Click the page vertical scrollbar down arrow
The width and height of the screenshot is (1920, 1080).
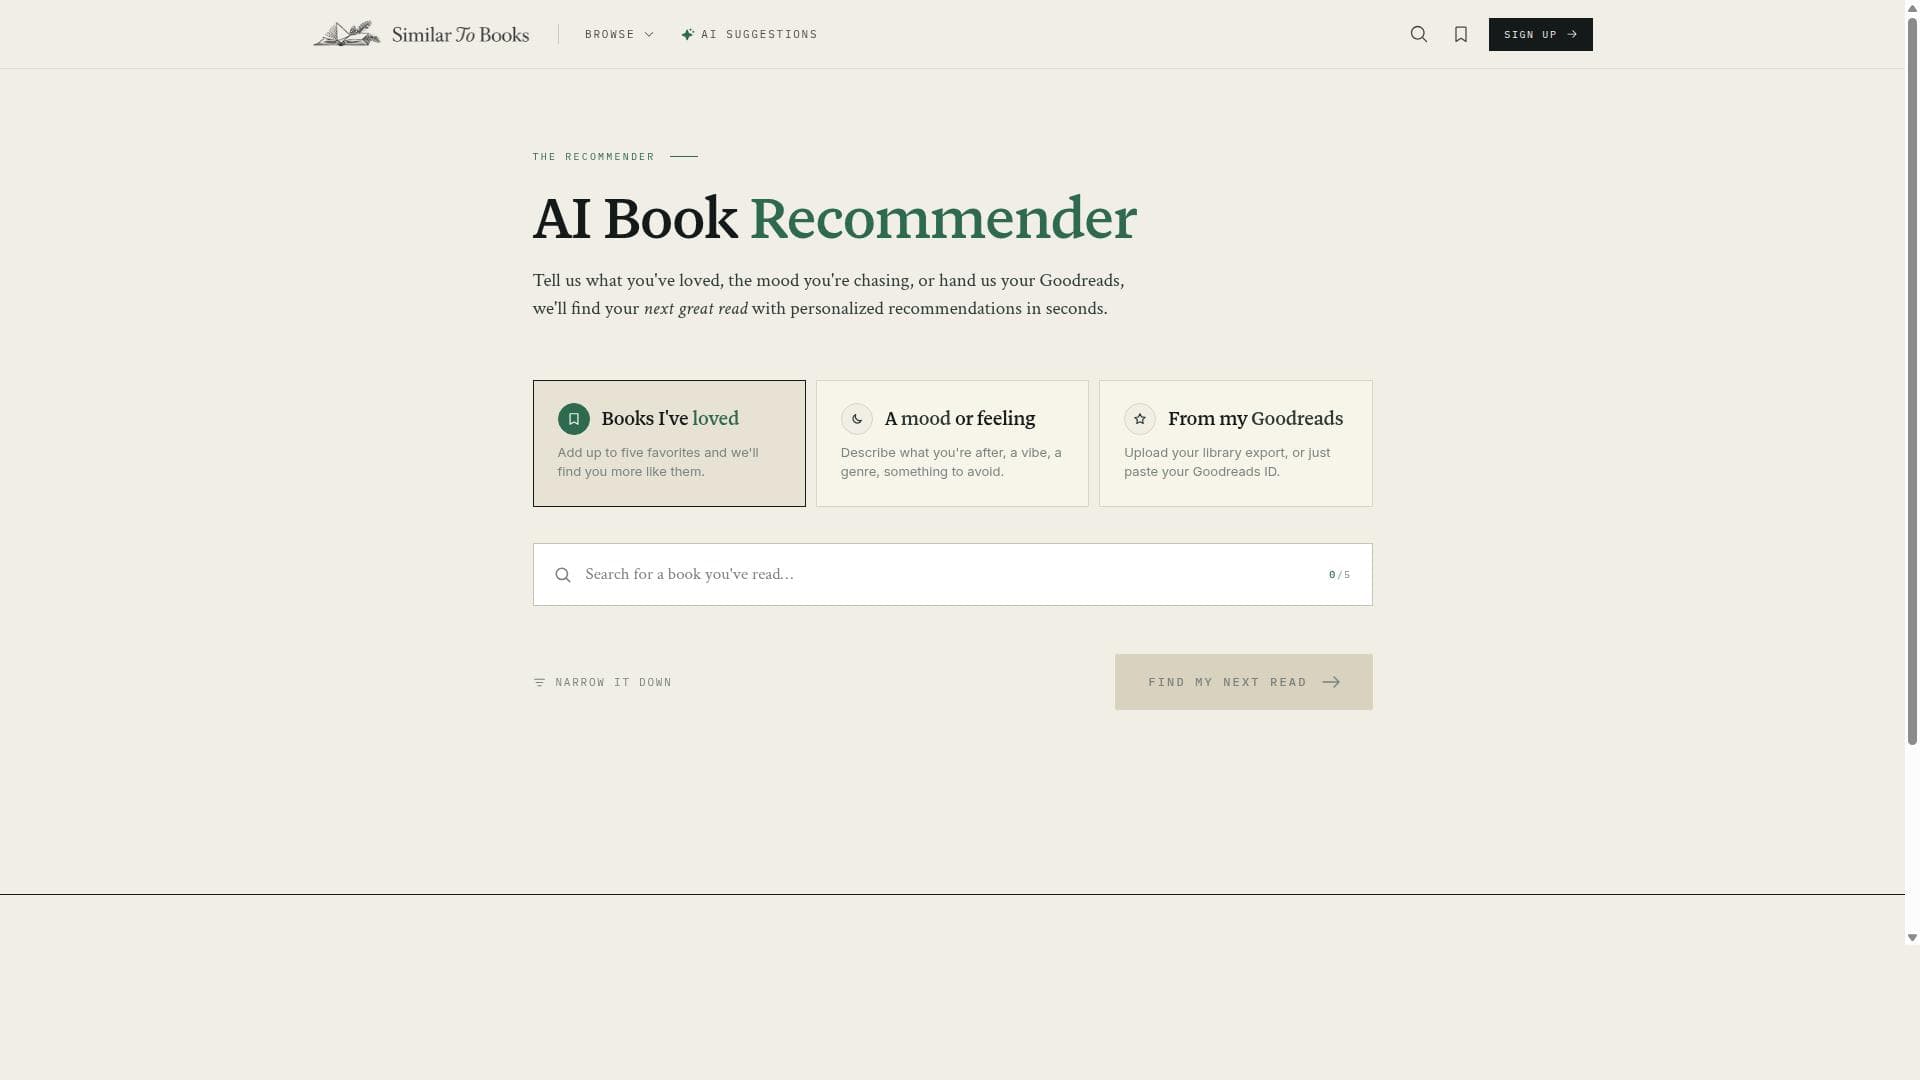[x=1912, y=938]
